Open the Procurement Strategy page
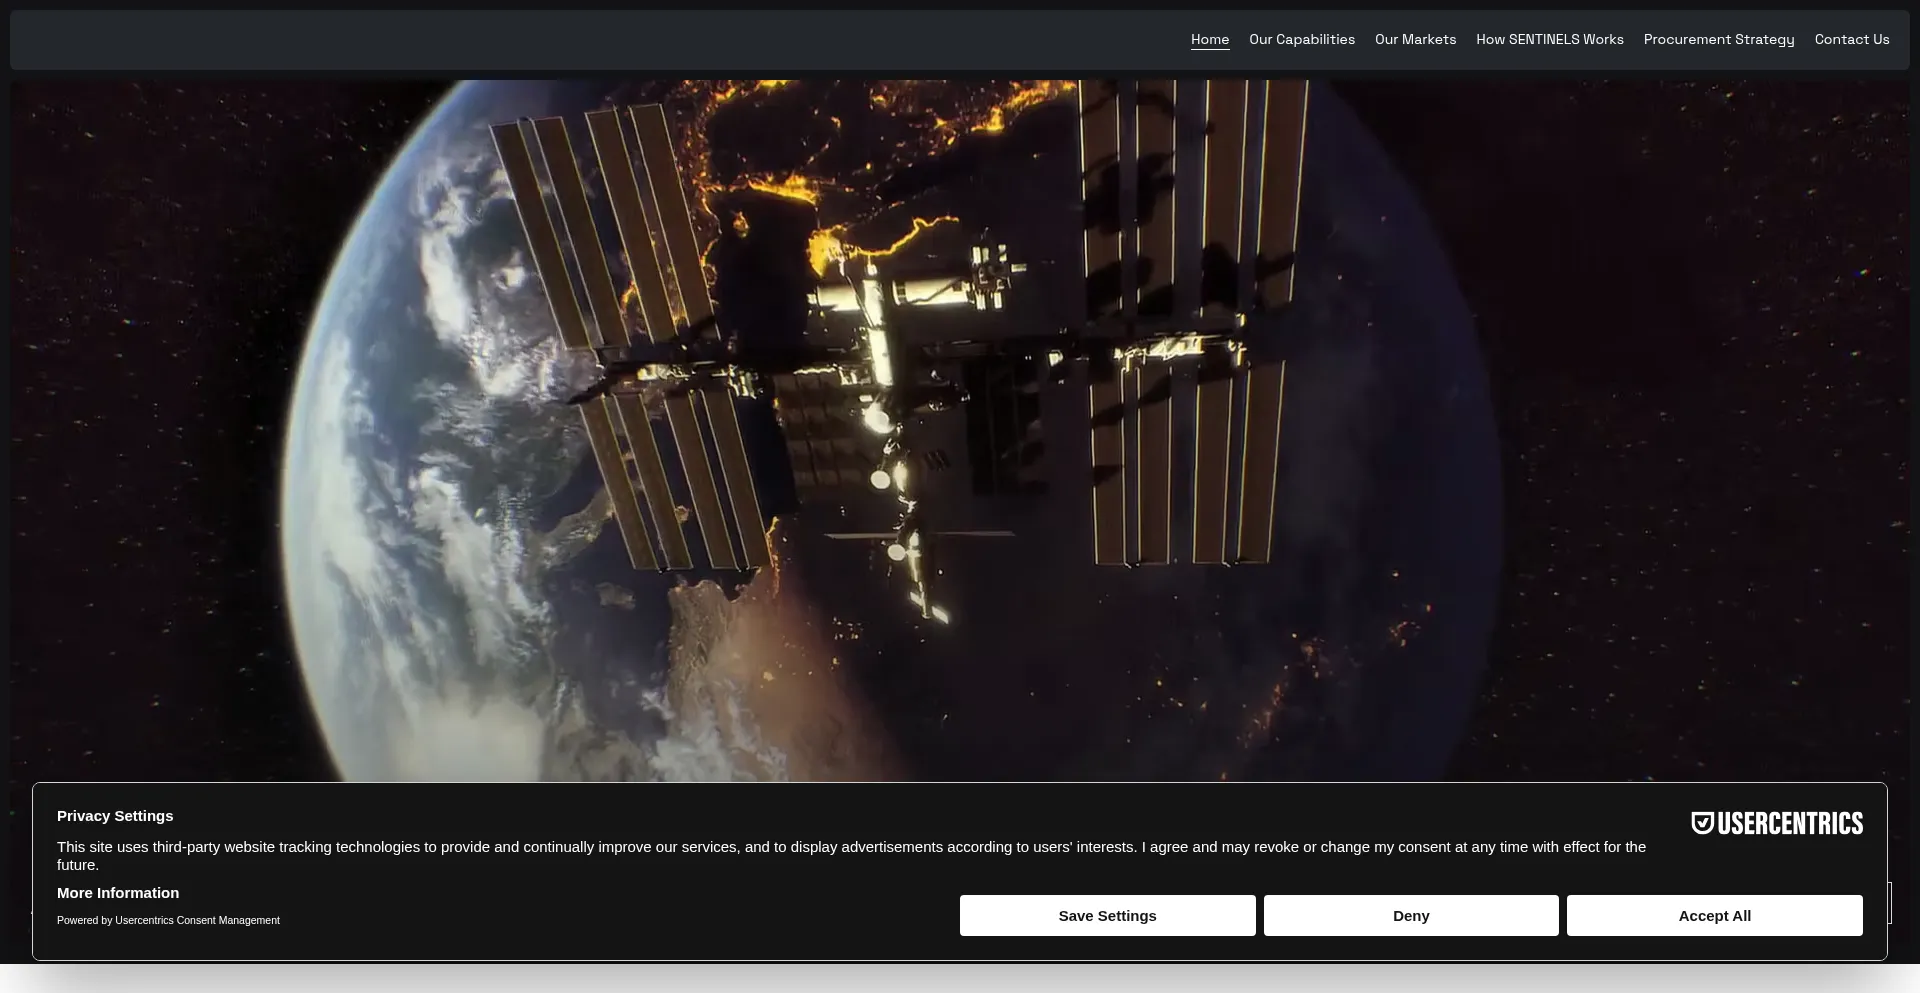The width and height of the screenshot is (1920, 993). pos(1718,40)
